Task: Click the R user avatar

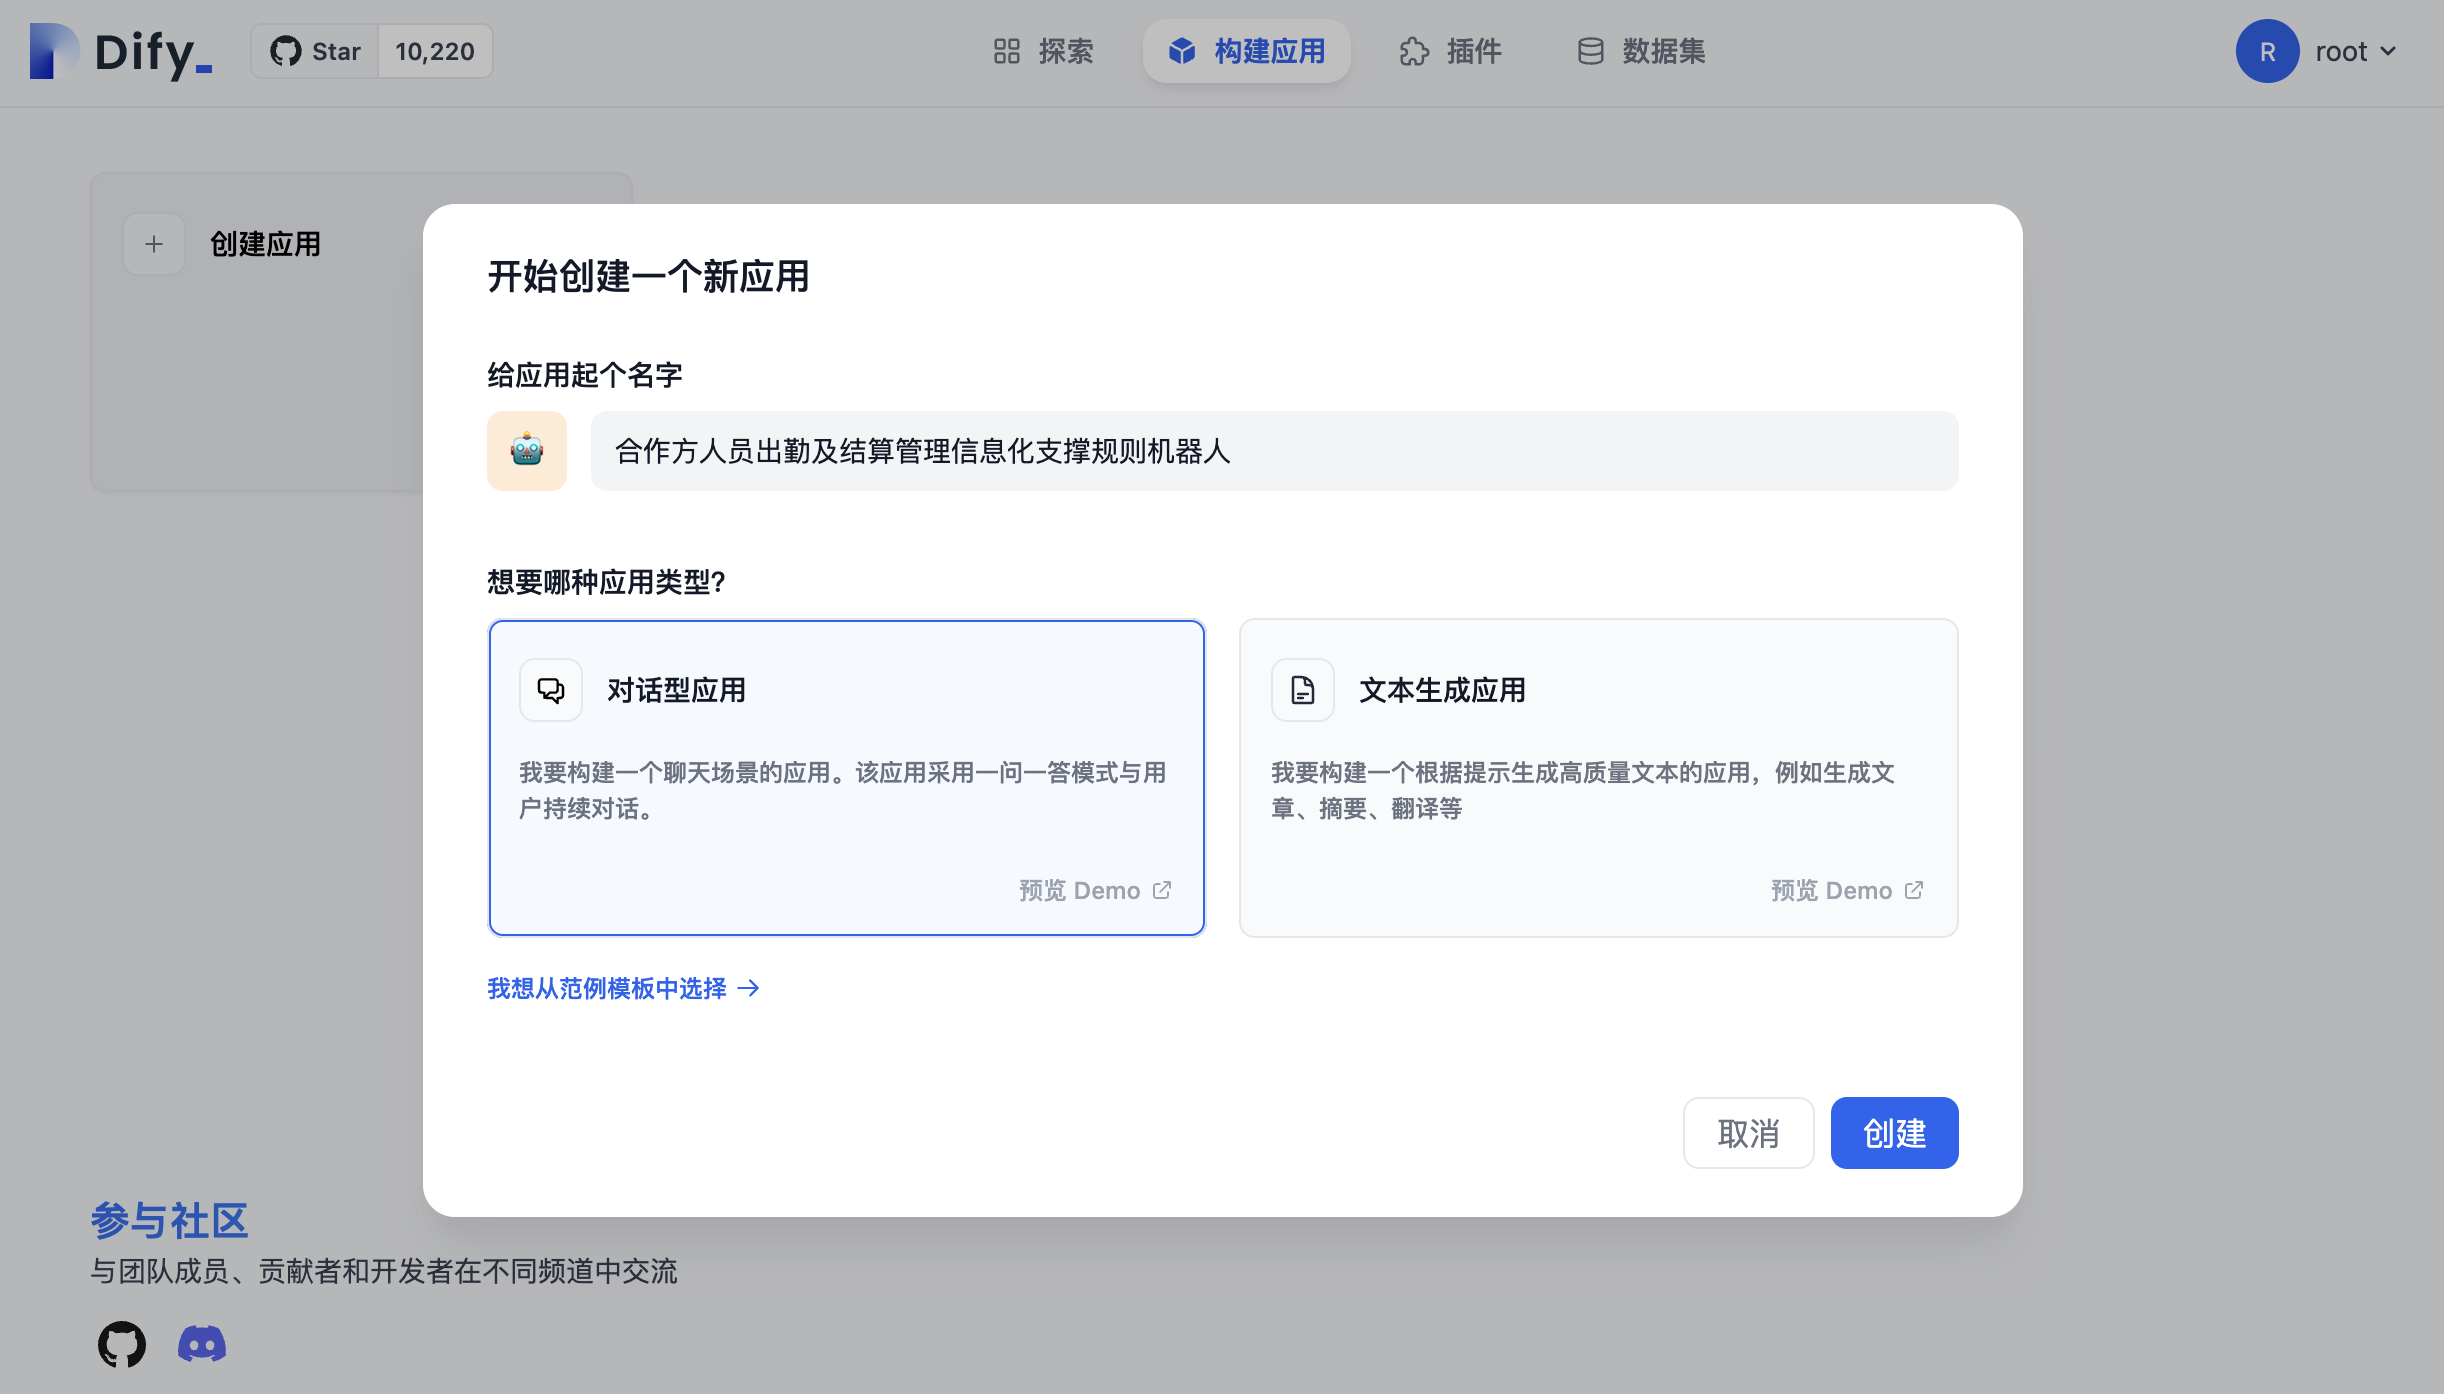Action: [x=2267, y=52]
